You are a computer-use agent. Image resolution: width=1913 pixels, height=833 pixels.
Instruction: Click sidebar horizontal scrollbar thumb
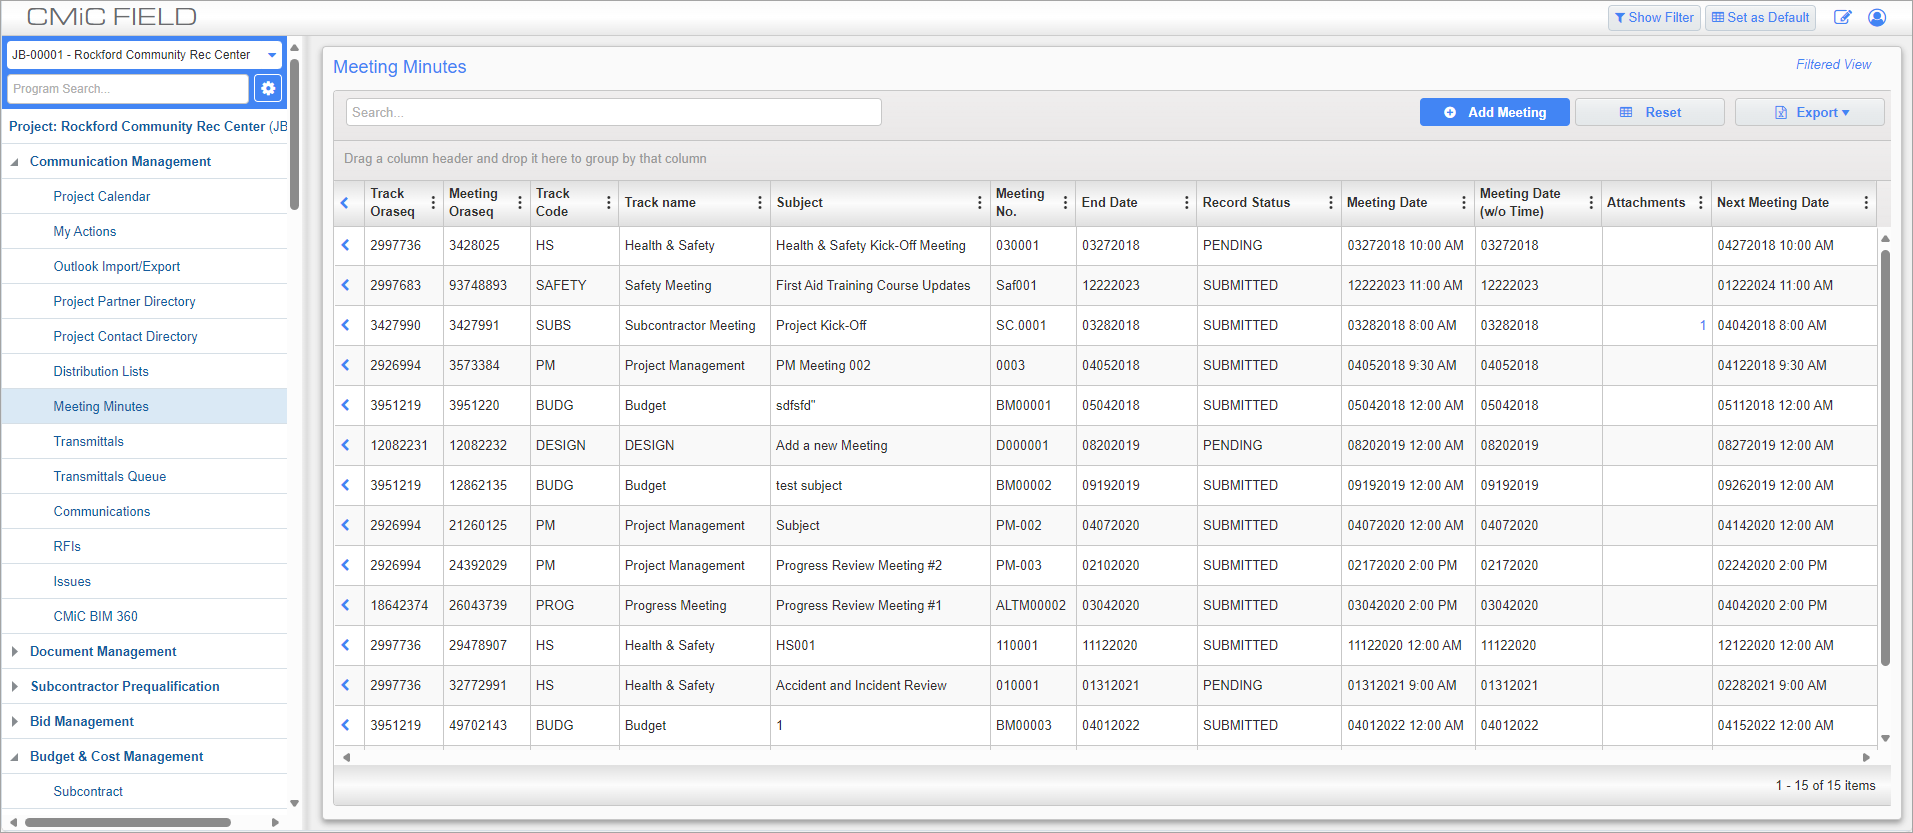click(128, 822)
